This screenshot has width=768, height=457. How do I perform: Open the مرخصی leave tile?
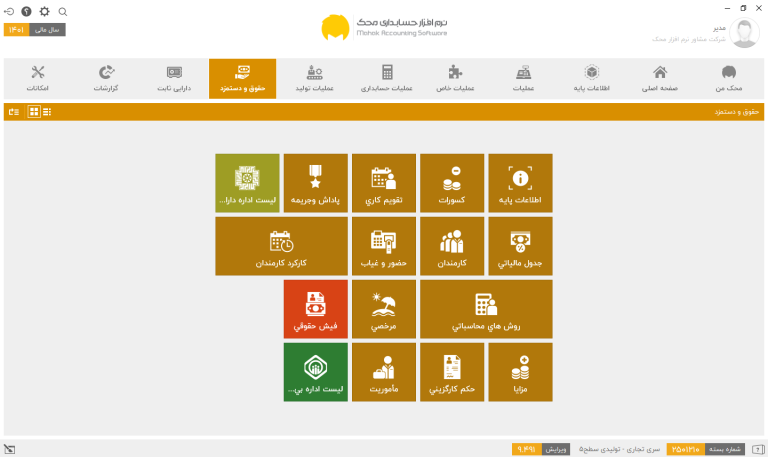pos(384,309)
